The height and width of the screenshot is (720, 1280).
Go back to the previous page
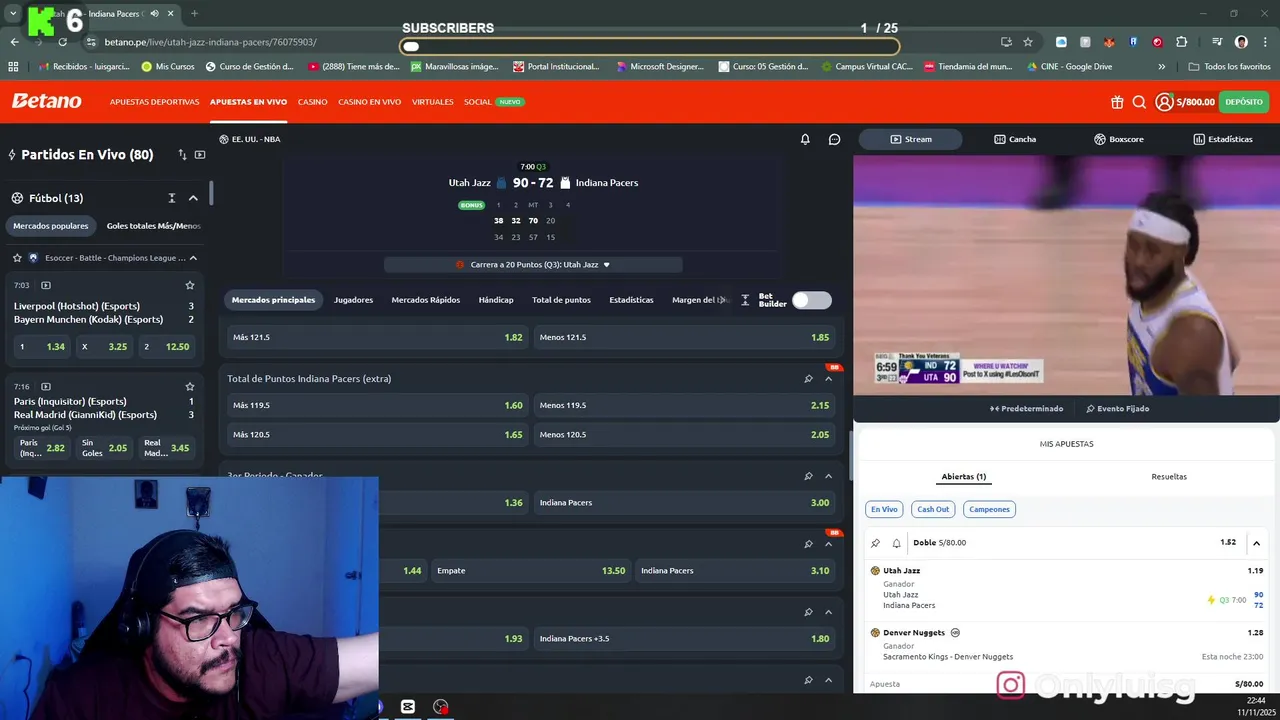point(14,42)
